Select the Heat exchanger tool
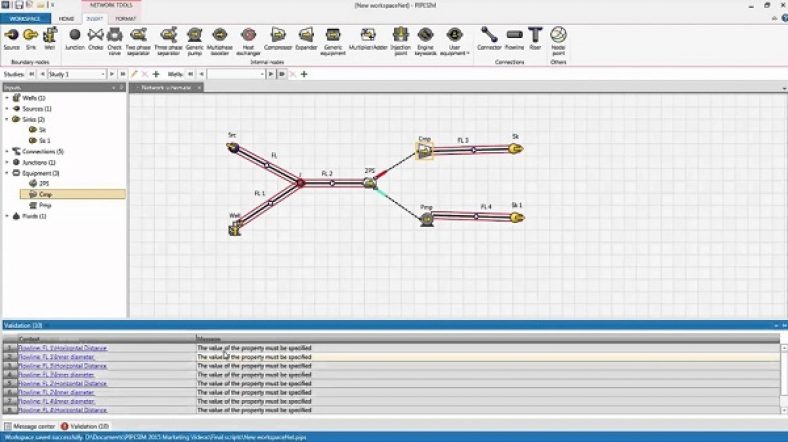The height and width of the screenshot is (442, 788). pyautogui.click(x=248, y=41)
